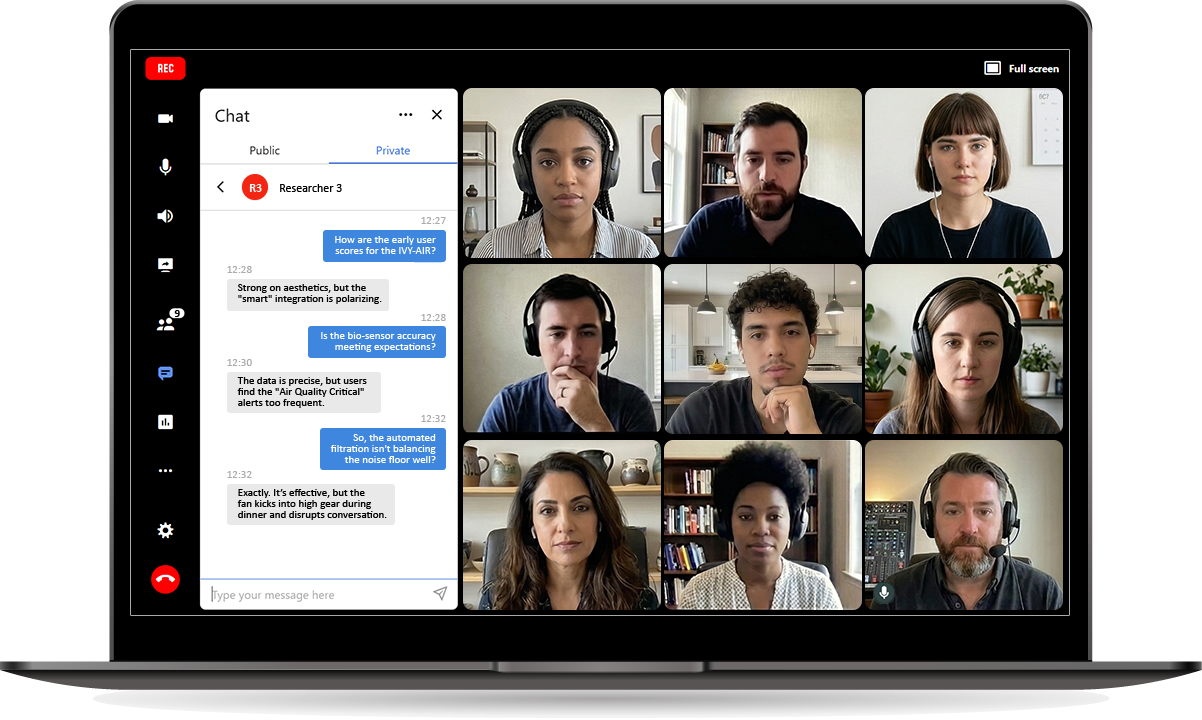Toggle the speaker volume icon

(x=165, y=216)
